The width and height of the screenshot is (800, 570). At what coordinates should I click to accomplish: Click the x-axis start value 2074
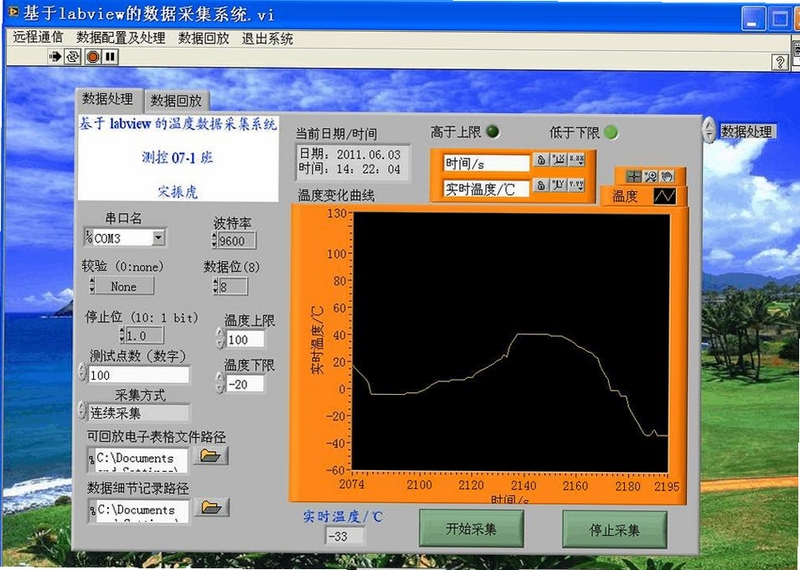point(352,484)
